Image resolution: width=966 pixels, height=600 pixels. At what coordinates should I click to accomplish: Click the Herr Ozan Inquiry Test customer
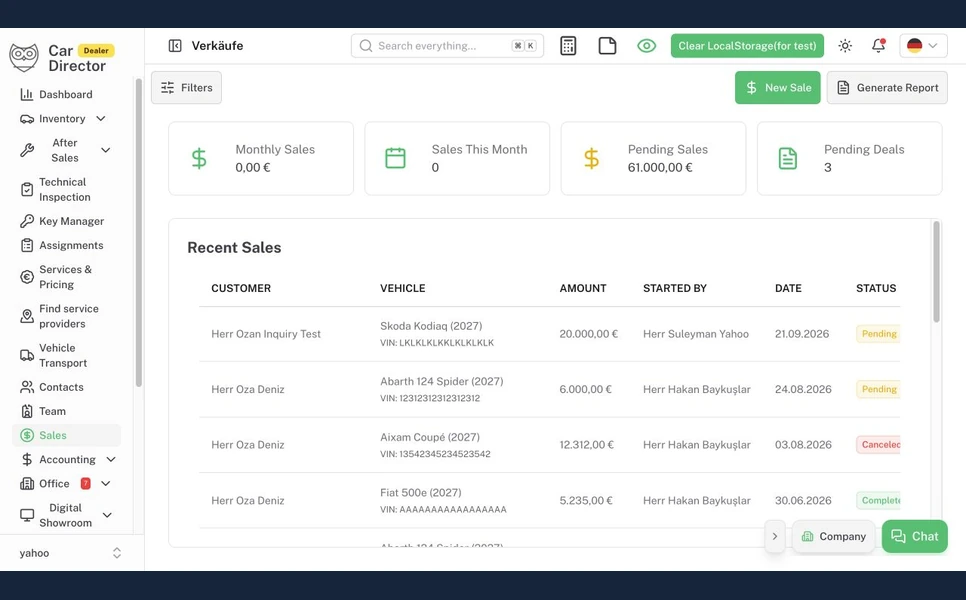(x=266, y=333)
